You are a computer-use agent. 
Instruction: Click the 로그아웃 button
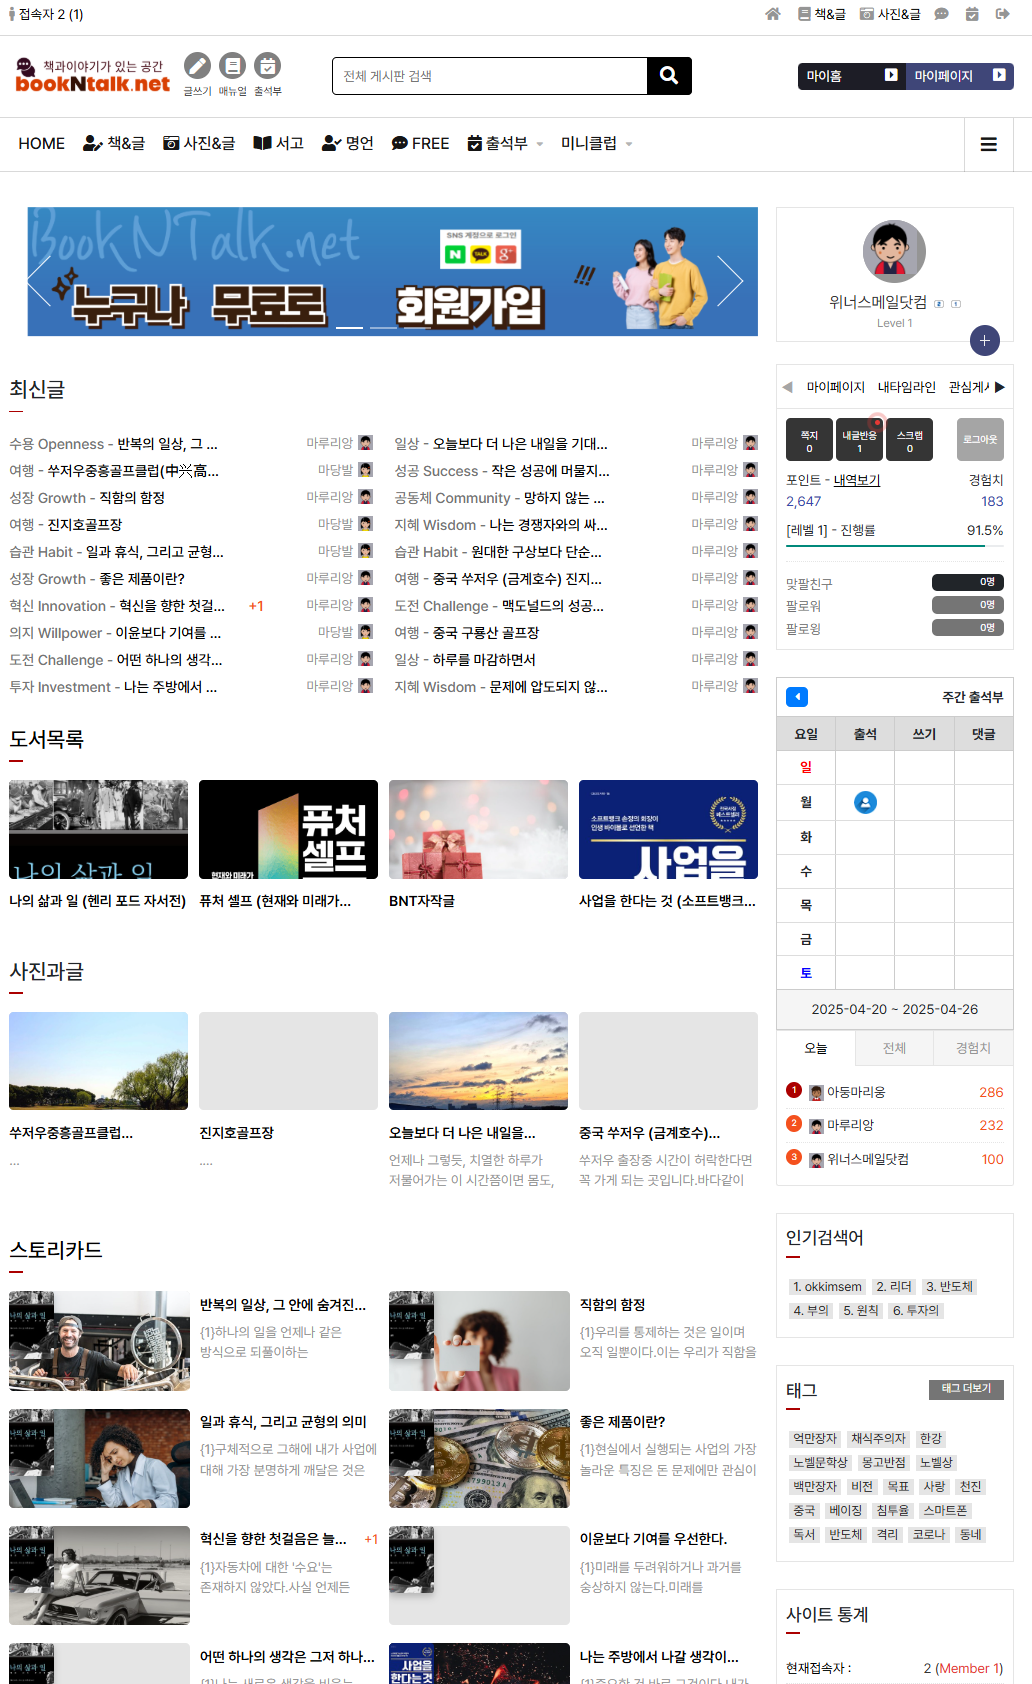coord(979,439)
